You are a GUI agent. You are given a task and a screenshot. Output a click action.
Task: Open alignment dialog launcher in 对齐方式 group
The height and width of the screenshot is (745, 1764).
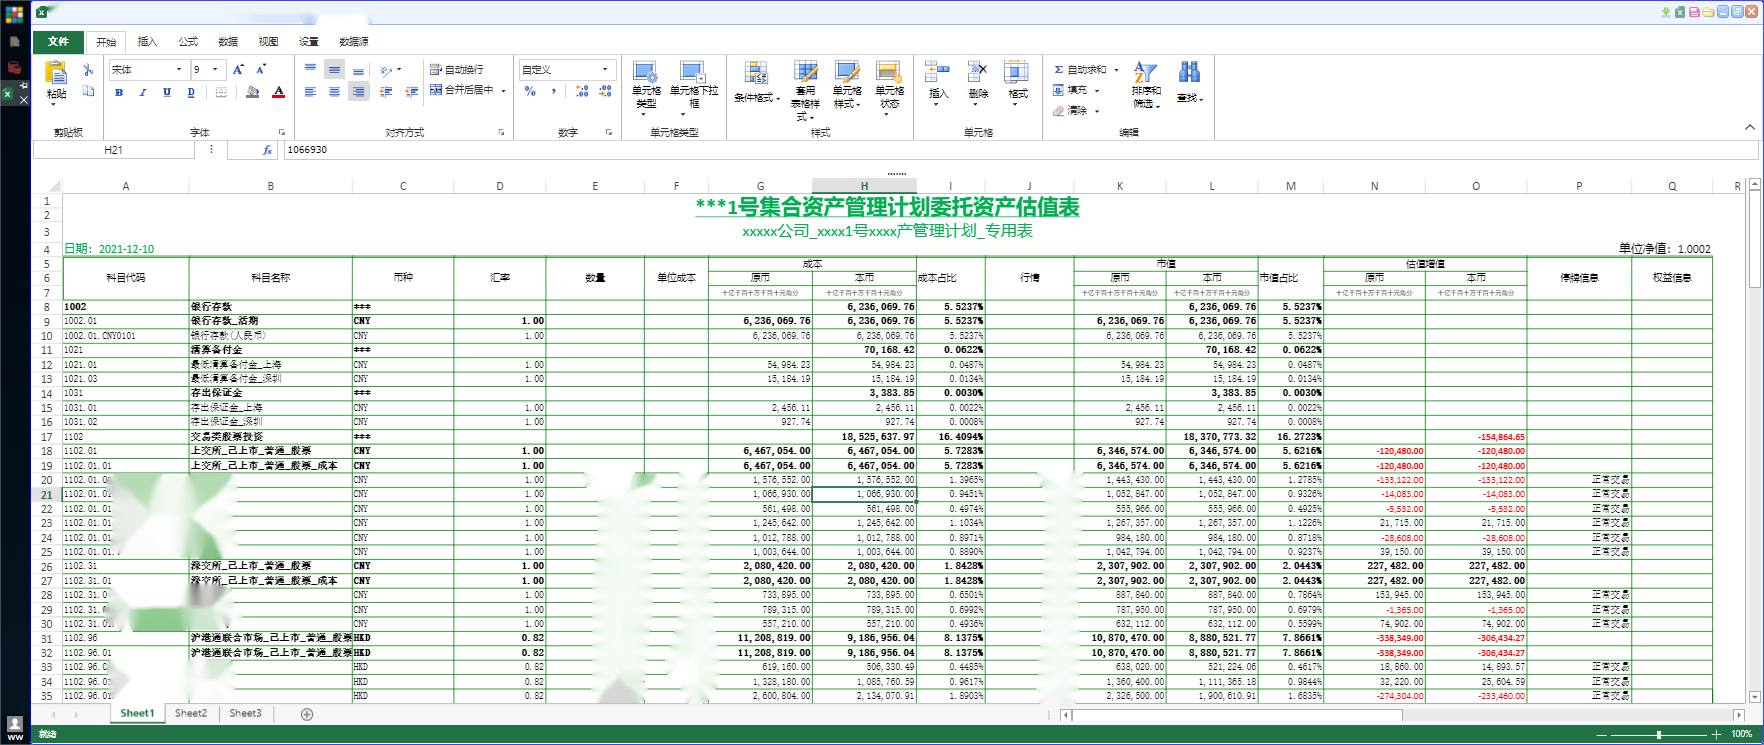501,132
